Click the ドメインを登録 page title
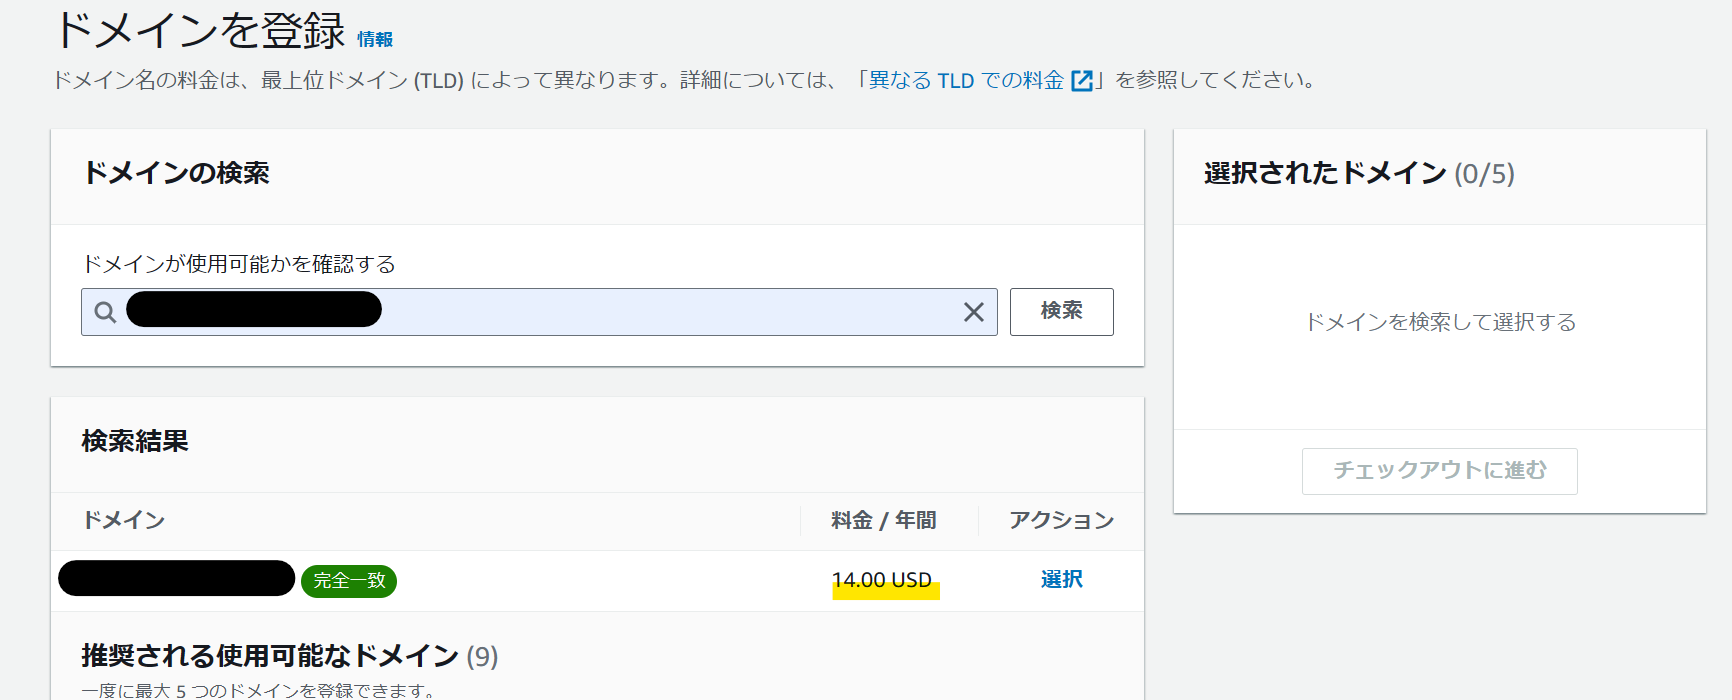This screenshot has width=1732, height=700. 200,30
